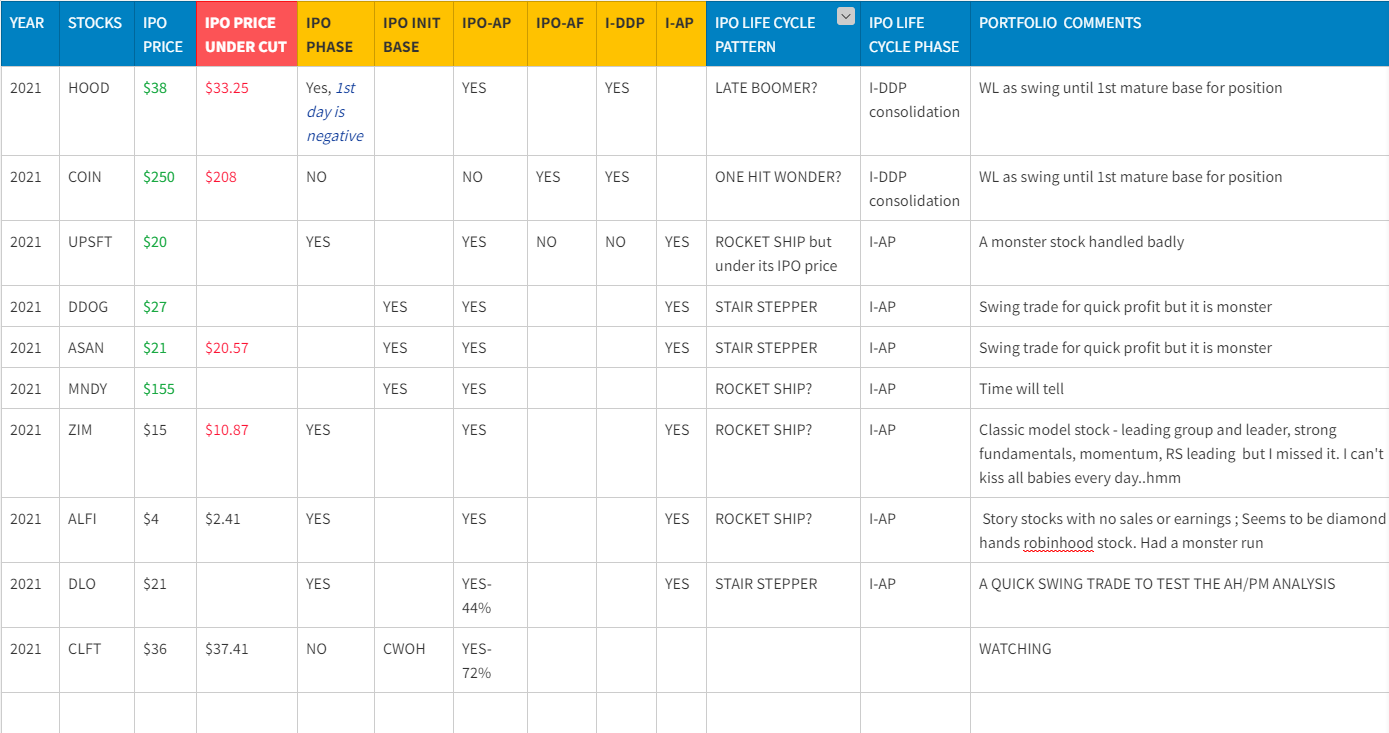Select ROCKET SHIP? cell in MNDY row

tap(783, 388)
